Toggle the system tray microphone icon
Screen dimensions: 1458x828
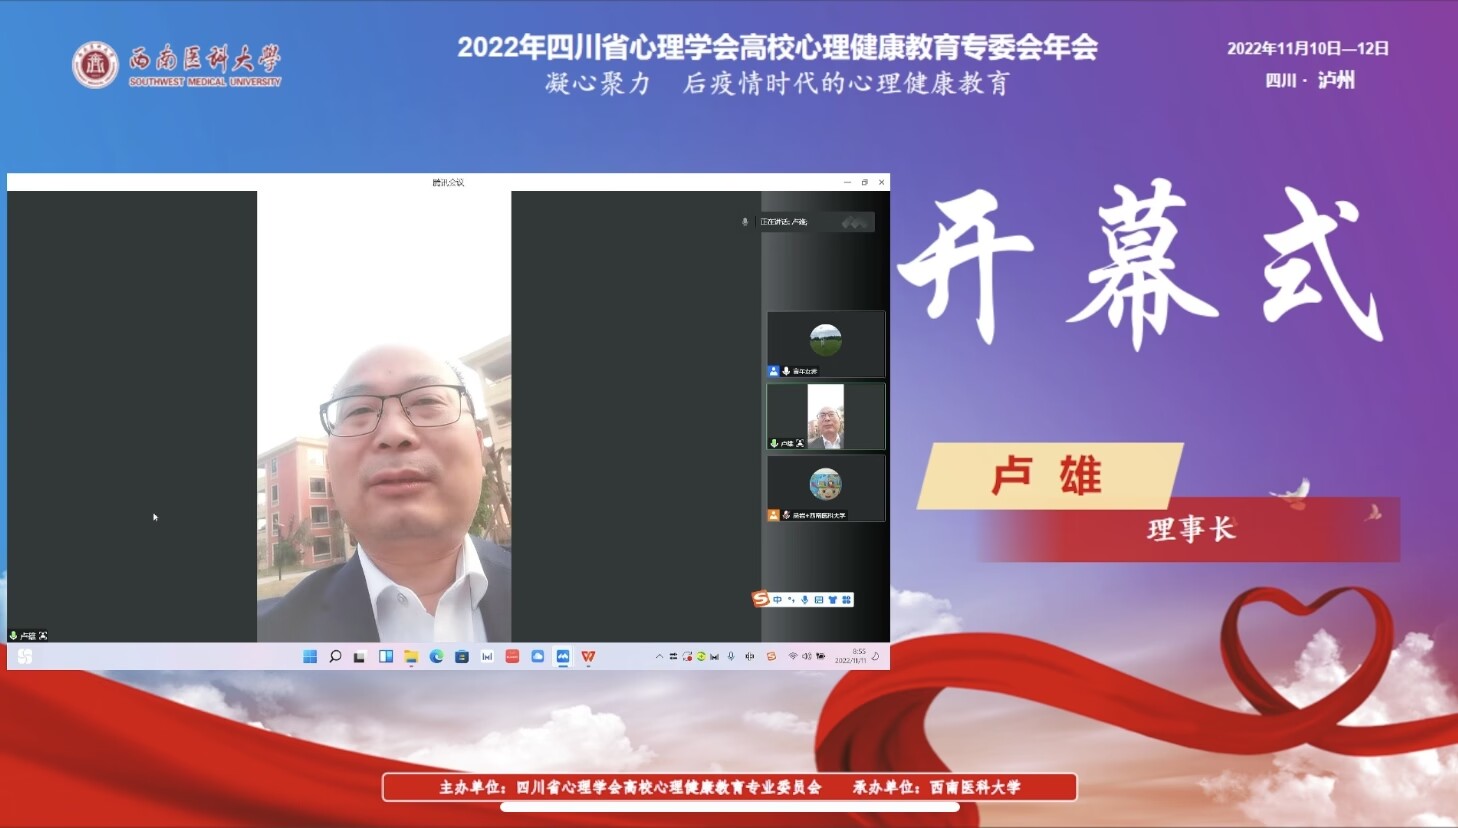click(x=731, y=656)
